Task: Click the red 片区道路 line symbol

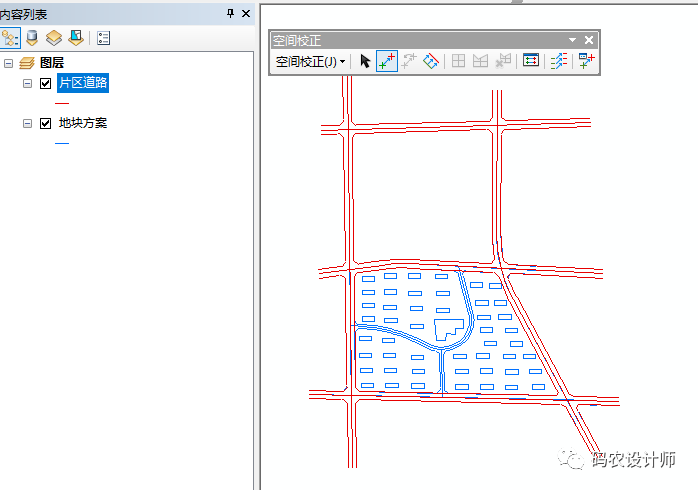Action: coord(62,103)
